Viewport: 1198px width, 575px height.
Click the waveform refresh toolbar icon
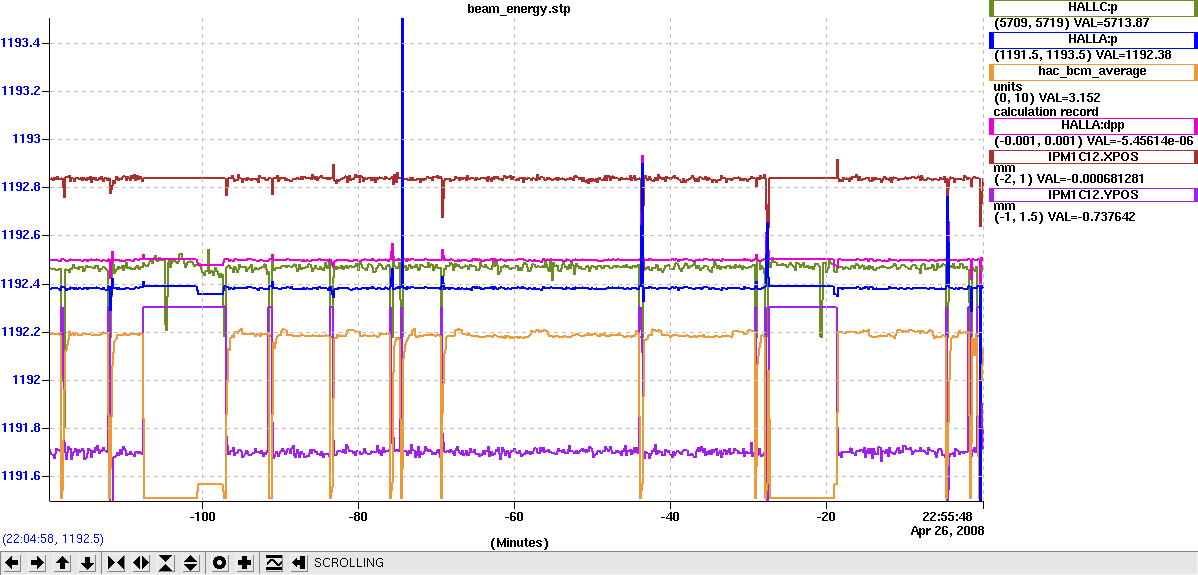[274, 563]
